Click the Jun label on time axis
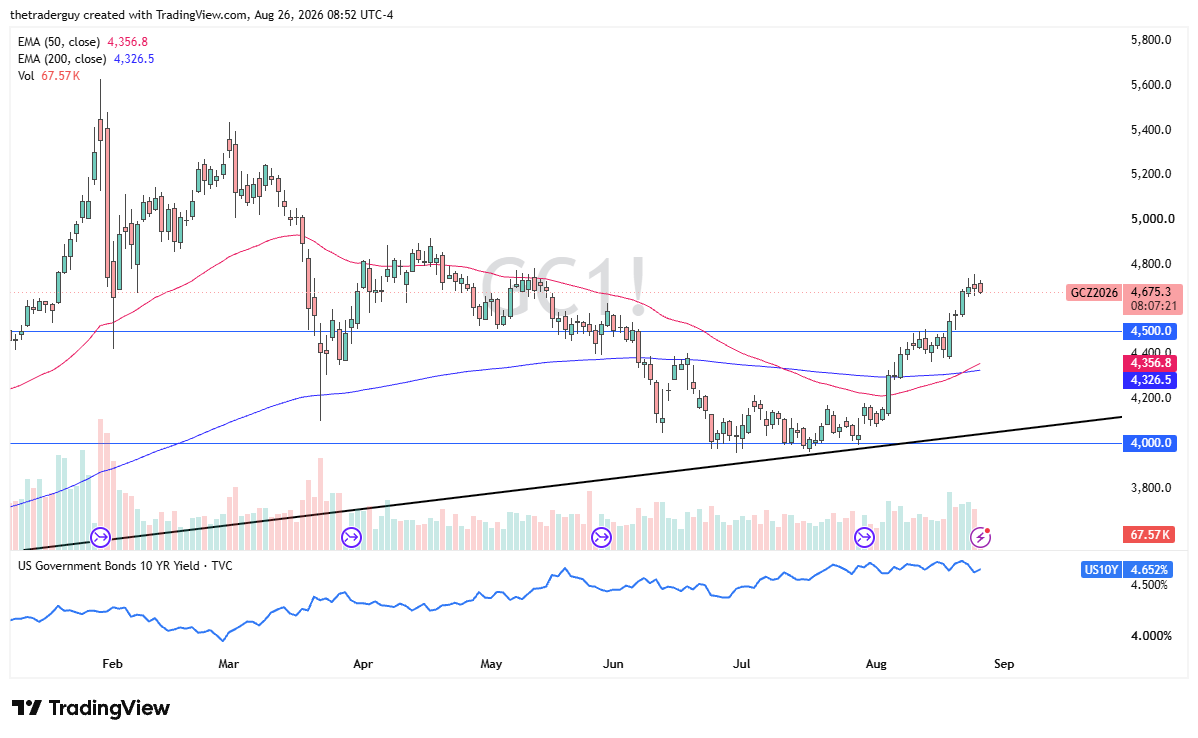 coord(613,664)
